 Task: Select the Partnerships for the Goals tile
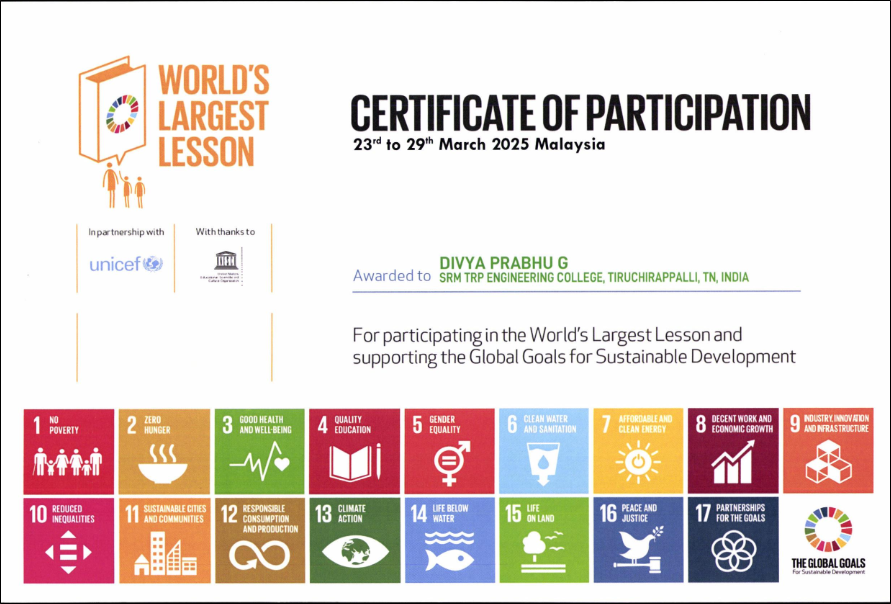coord(733,540)
